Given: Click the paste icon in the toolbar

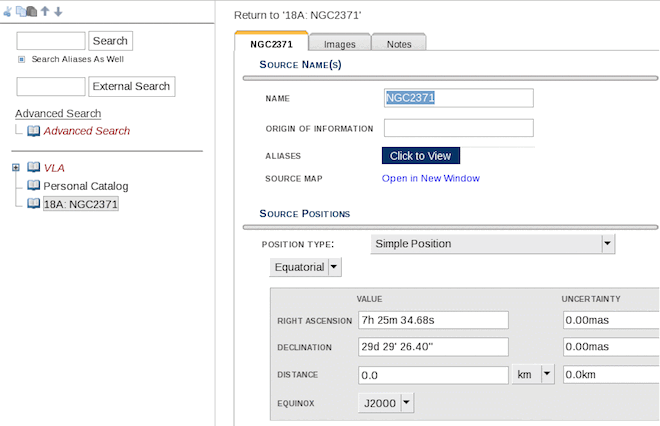Looking at the screenshot, I should pyautogui.click(x=30, y=11).
